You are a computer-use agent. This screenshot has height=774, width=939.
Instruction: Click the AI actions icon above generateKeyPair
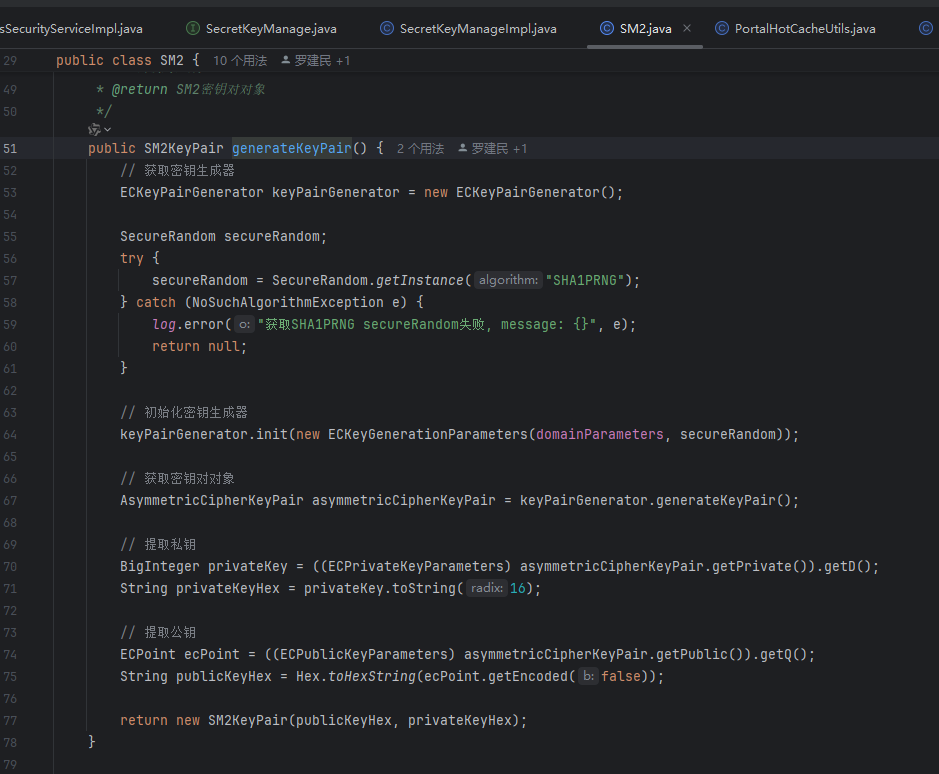pos(94,129)
